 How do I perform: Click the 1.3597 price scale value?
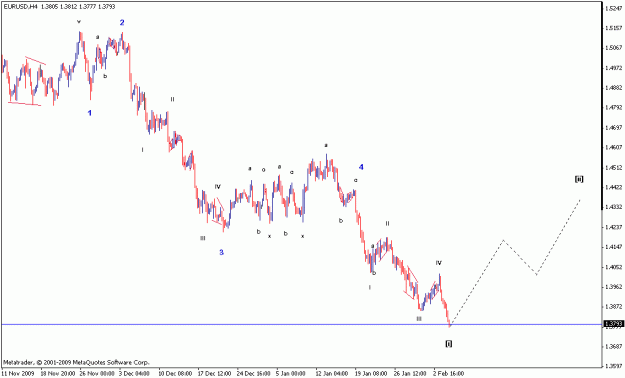(x=614, y=366)
